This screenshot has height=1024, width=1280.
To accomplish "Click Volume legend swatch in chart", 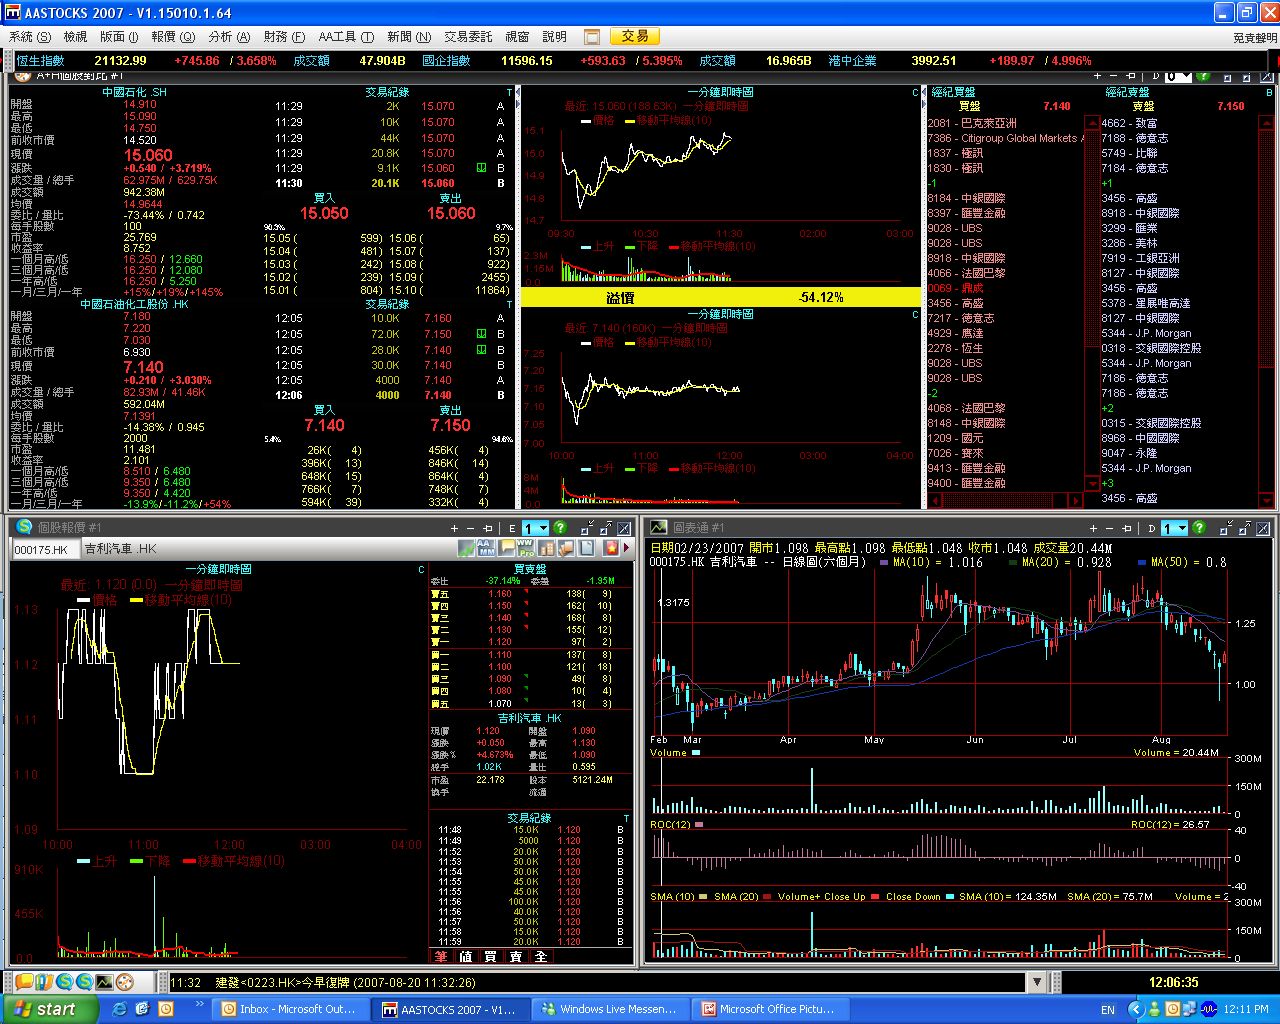I will click(696, 753).
